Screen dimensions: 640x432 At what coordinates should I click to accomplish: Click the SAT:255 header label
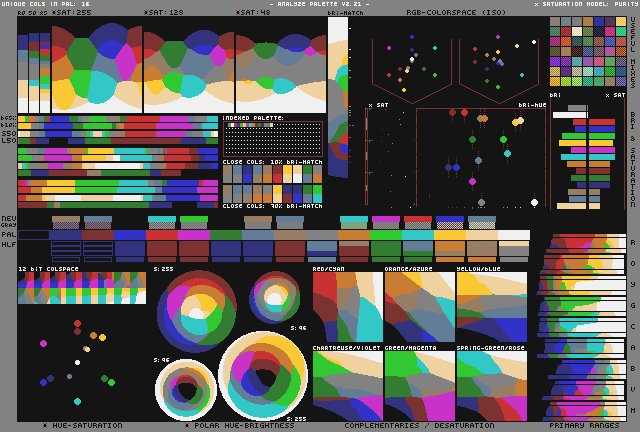click(71, 13)
